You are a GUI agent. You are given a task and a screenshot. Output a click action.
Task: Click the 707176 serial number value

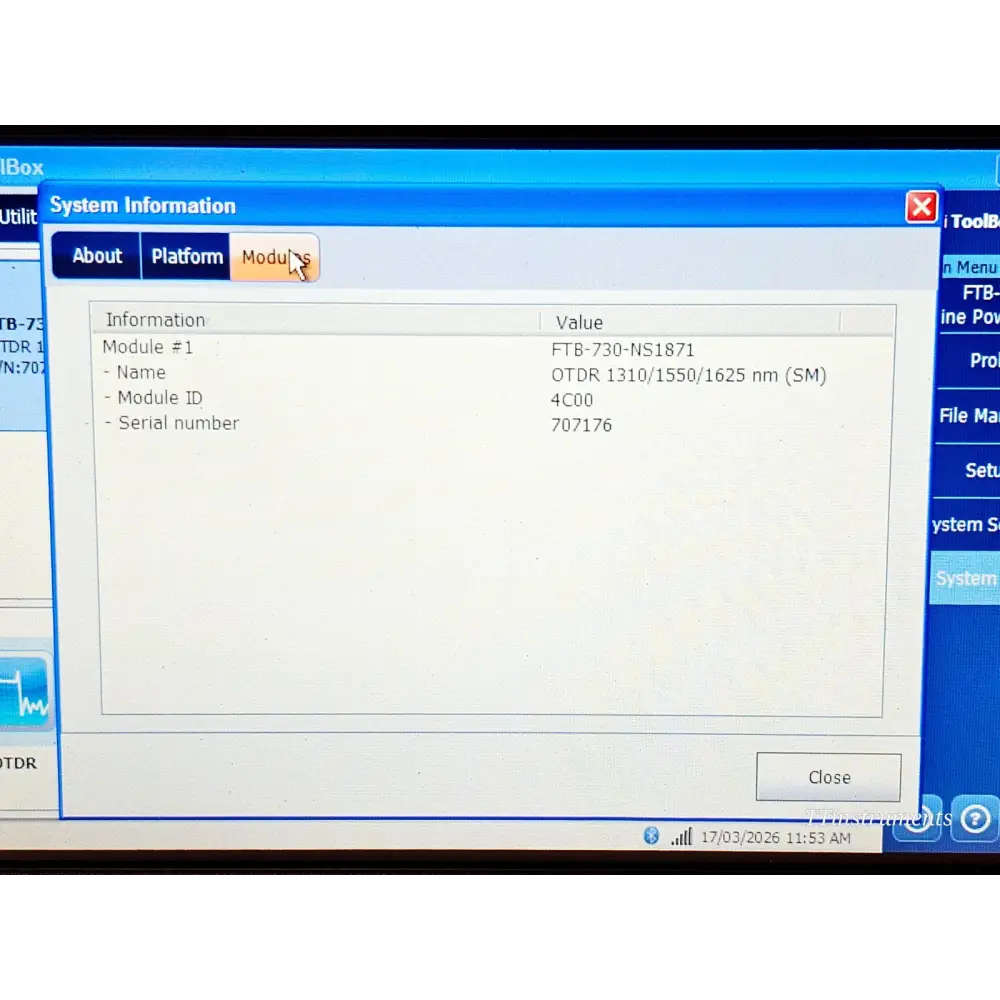click(x=581, y=425)
